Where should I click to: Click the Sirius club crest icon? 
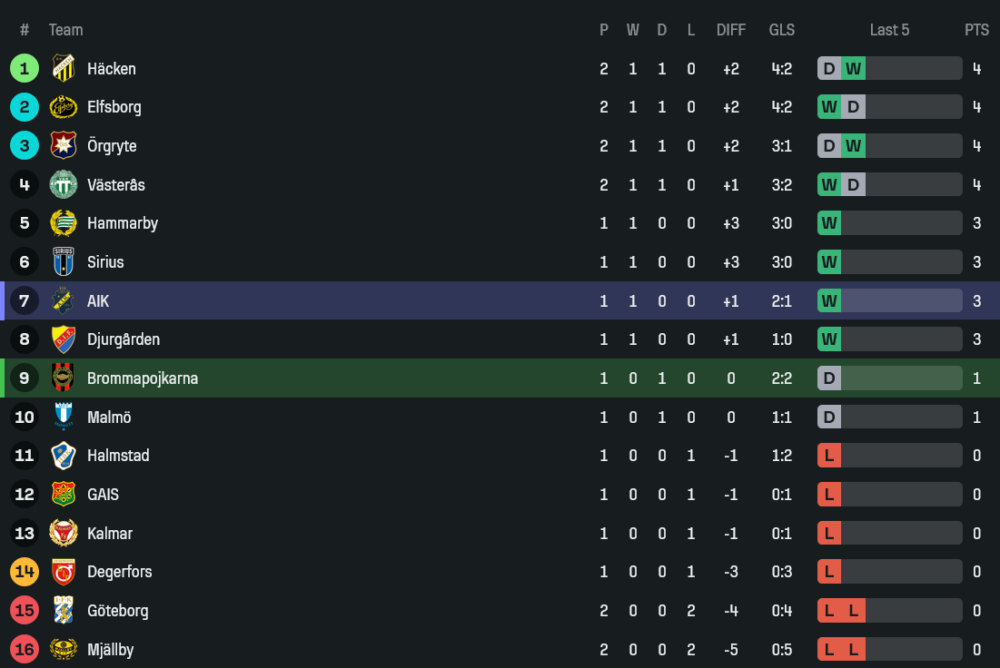pos(63,262)
